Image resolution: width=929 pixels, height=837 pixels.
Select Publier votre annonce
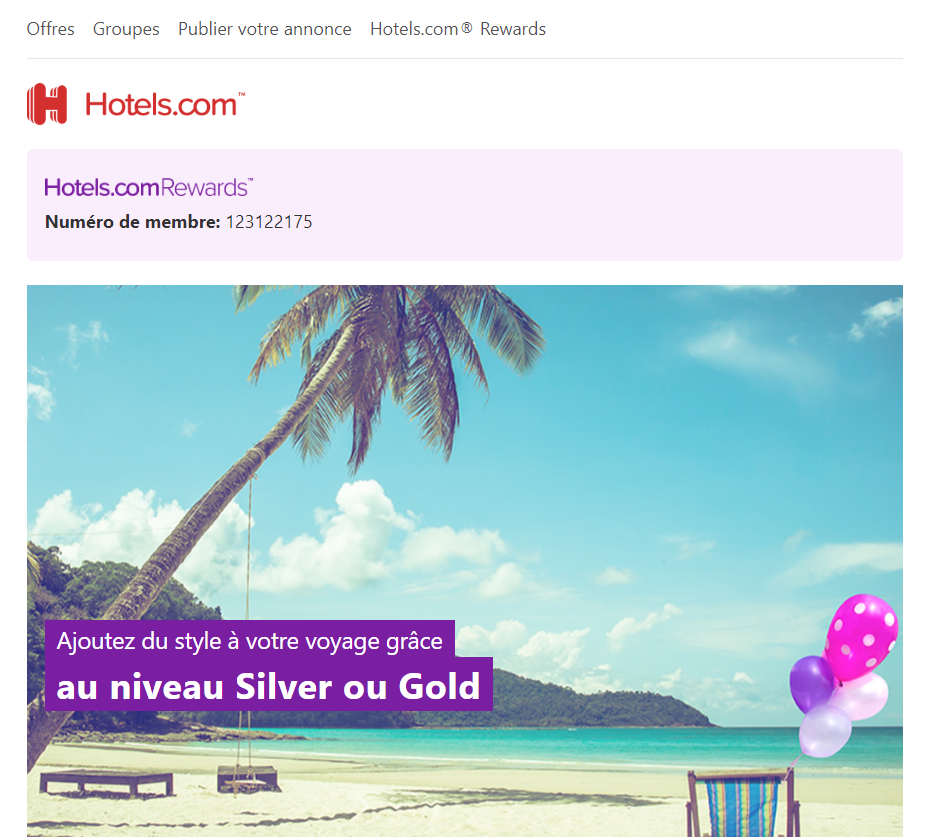[265, 29]
